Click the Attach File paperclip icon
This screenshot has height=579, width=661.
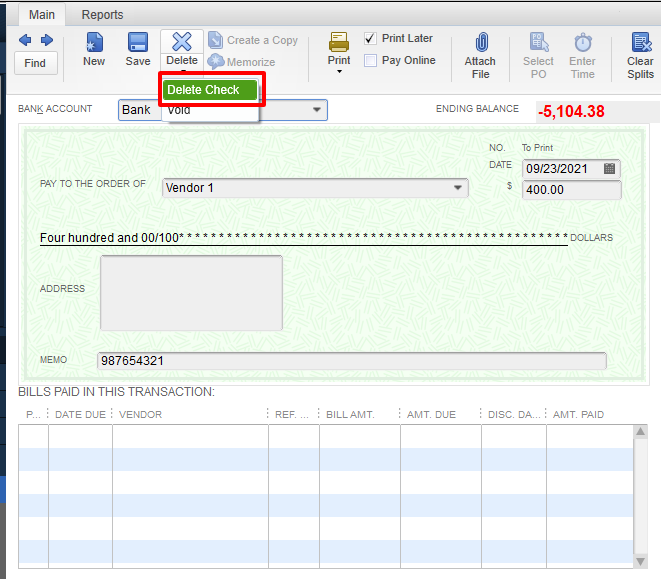(480, 43)
